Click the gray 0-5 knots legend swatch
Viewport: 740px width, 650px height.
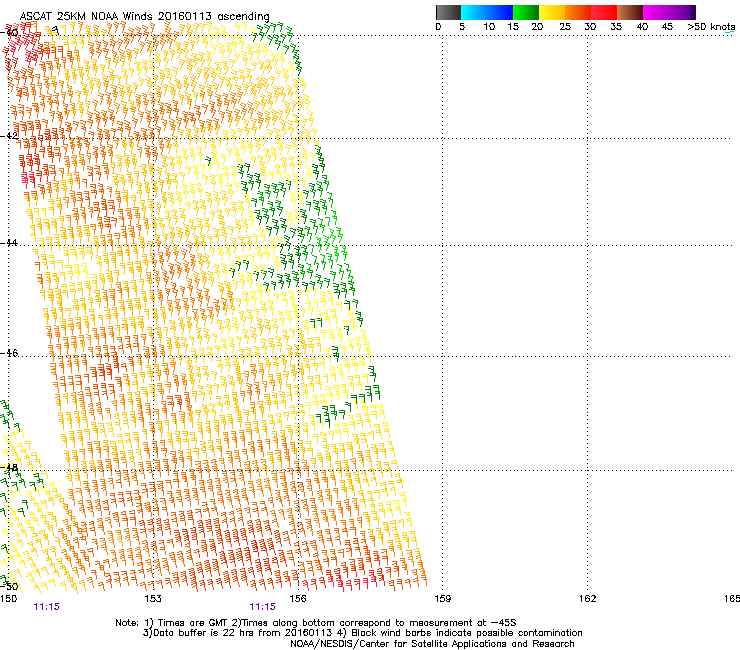[448, 12]
